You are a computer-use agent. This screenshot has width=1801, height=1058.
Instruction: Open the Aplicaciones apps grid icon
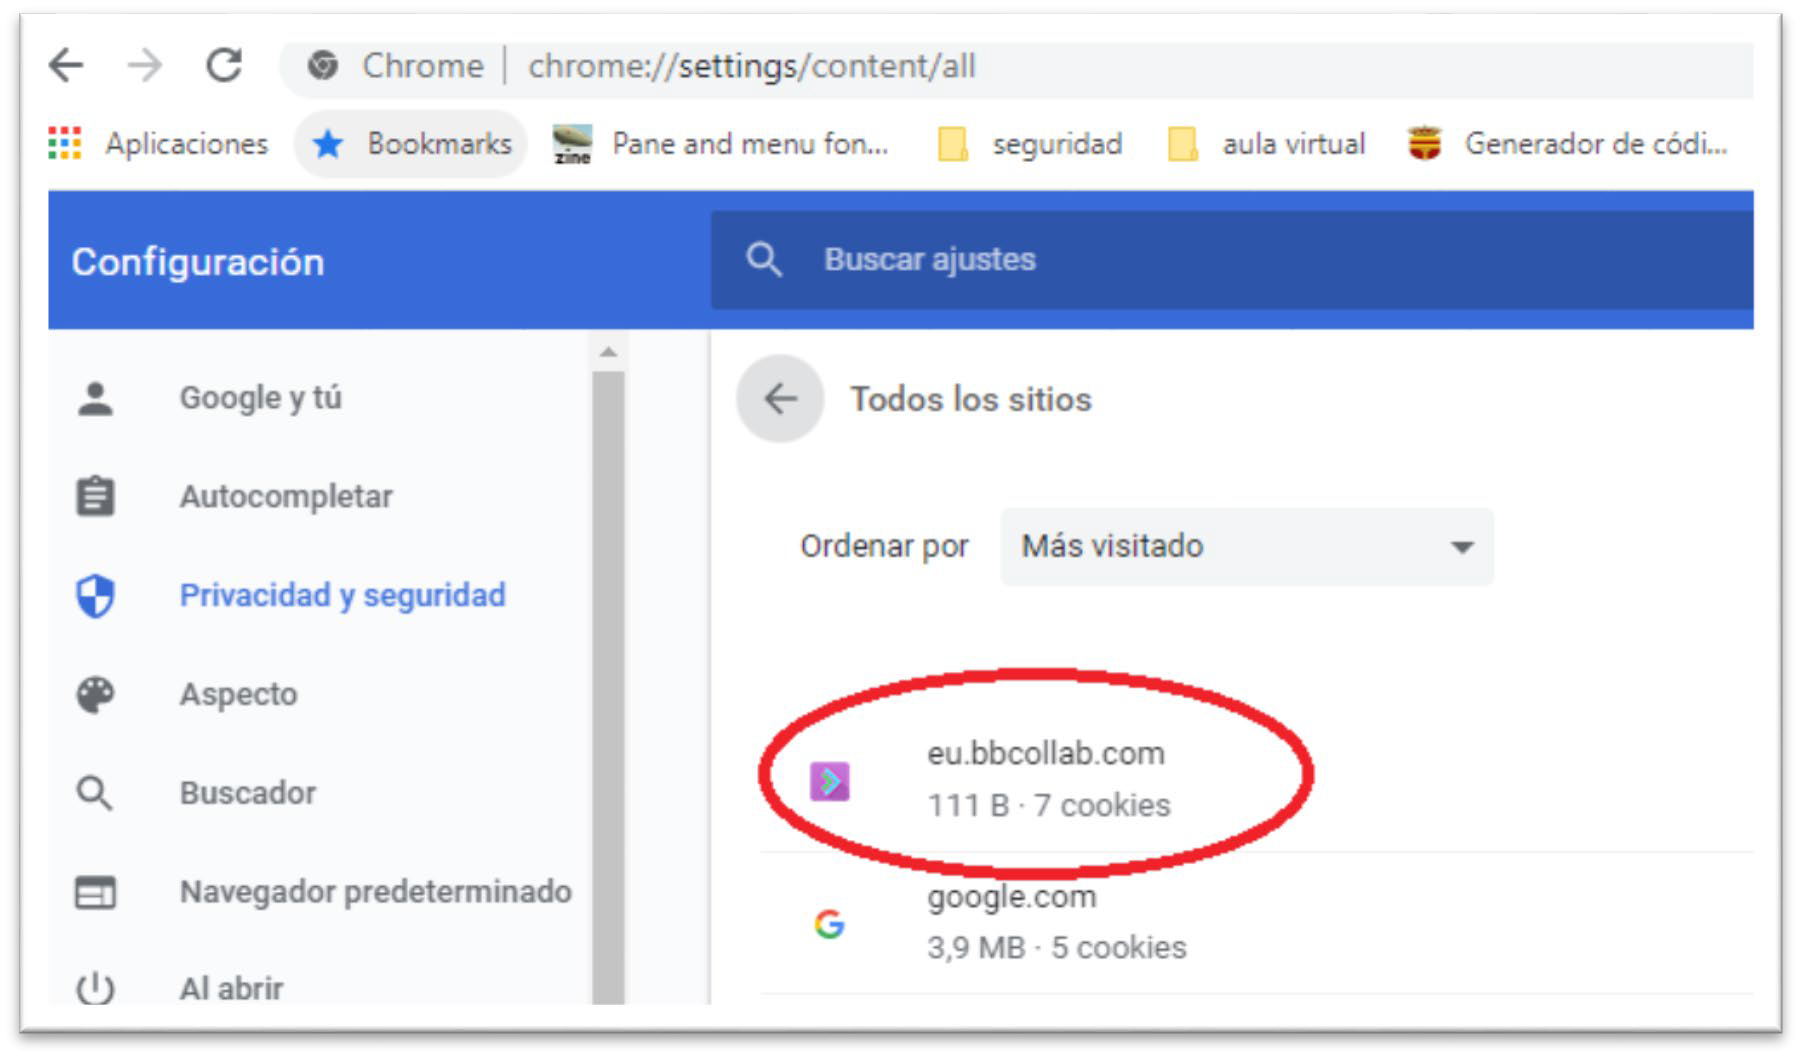pyautogui.click(x=65, y=144)
